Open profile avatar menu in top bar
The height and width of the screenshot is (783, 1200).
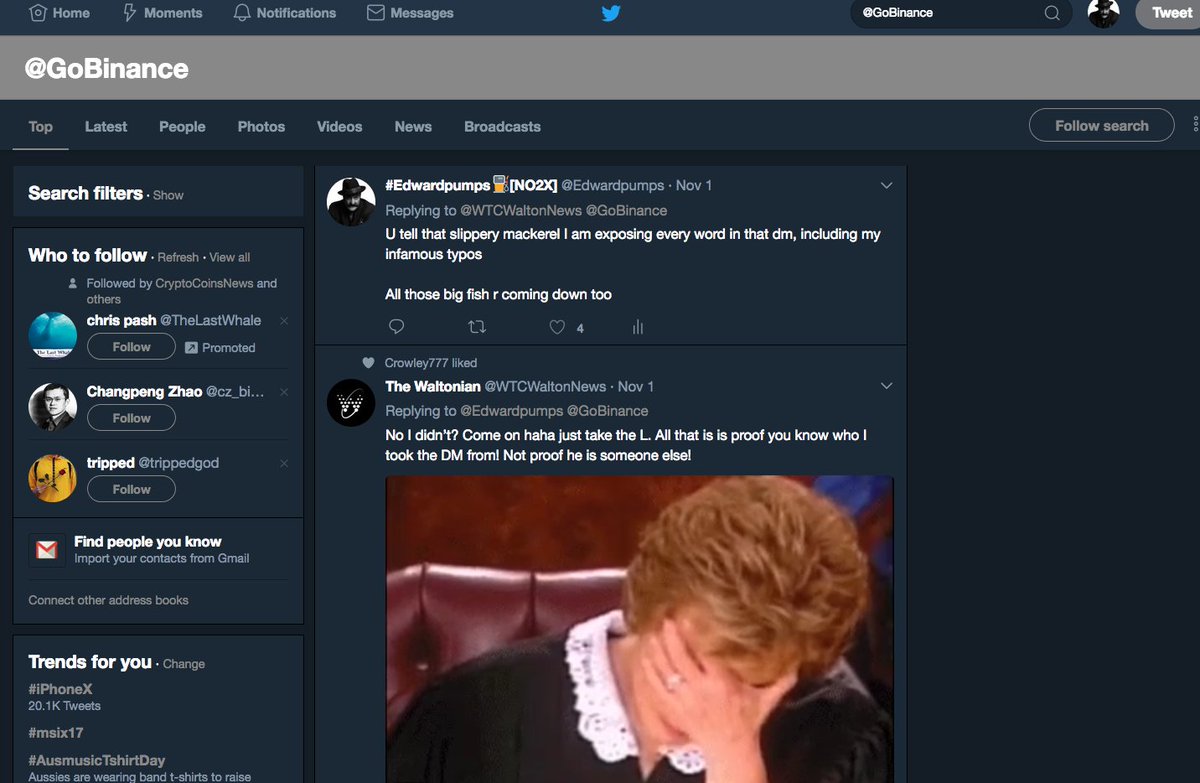[1103, 13]
